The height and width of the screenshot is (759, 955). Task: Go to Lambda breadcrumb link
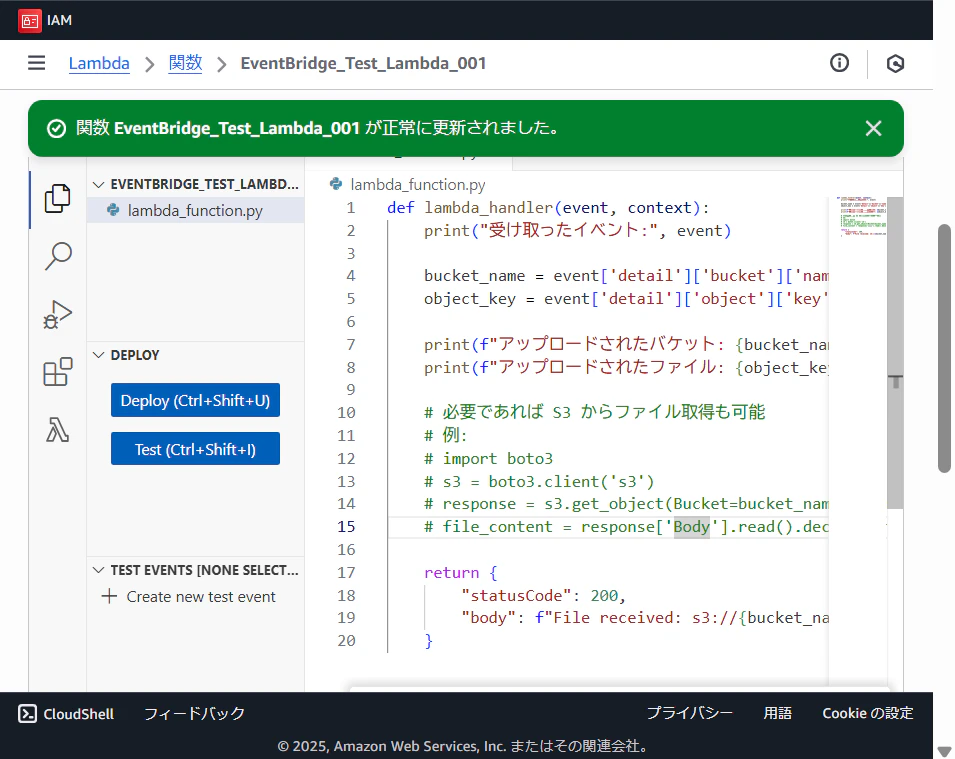[x=99, y=63]
